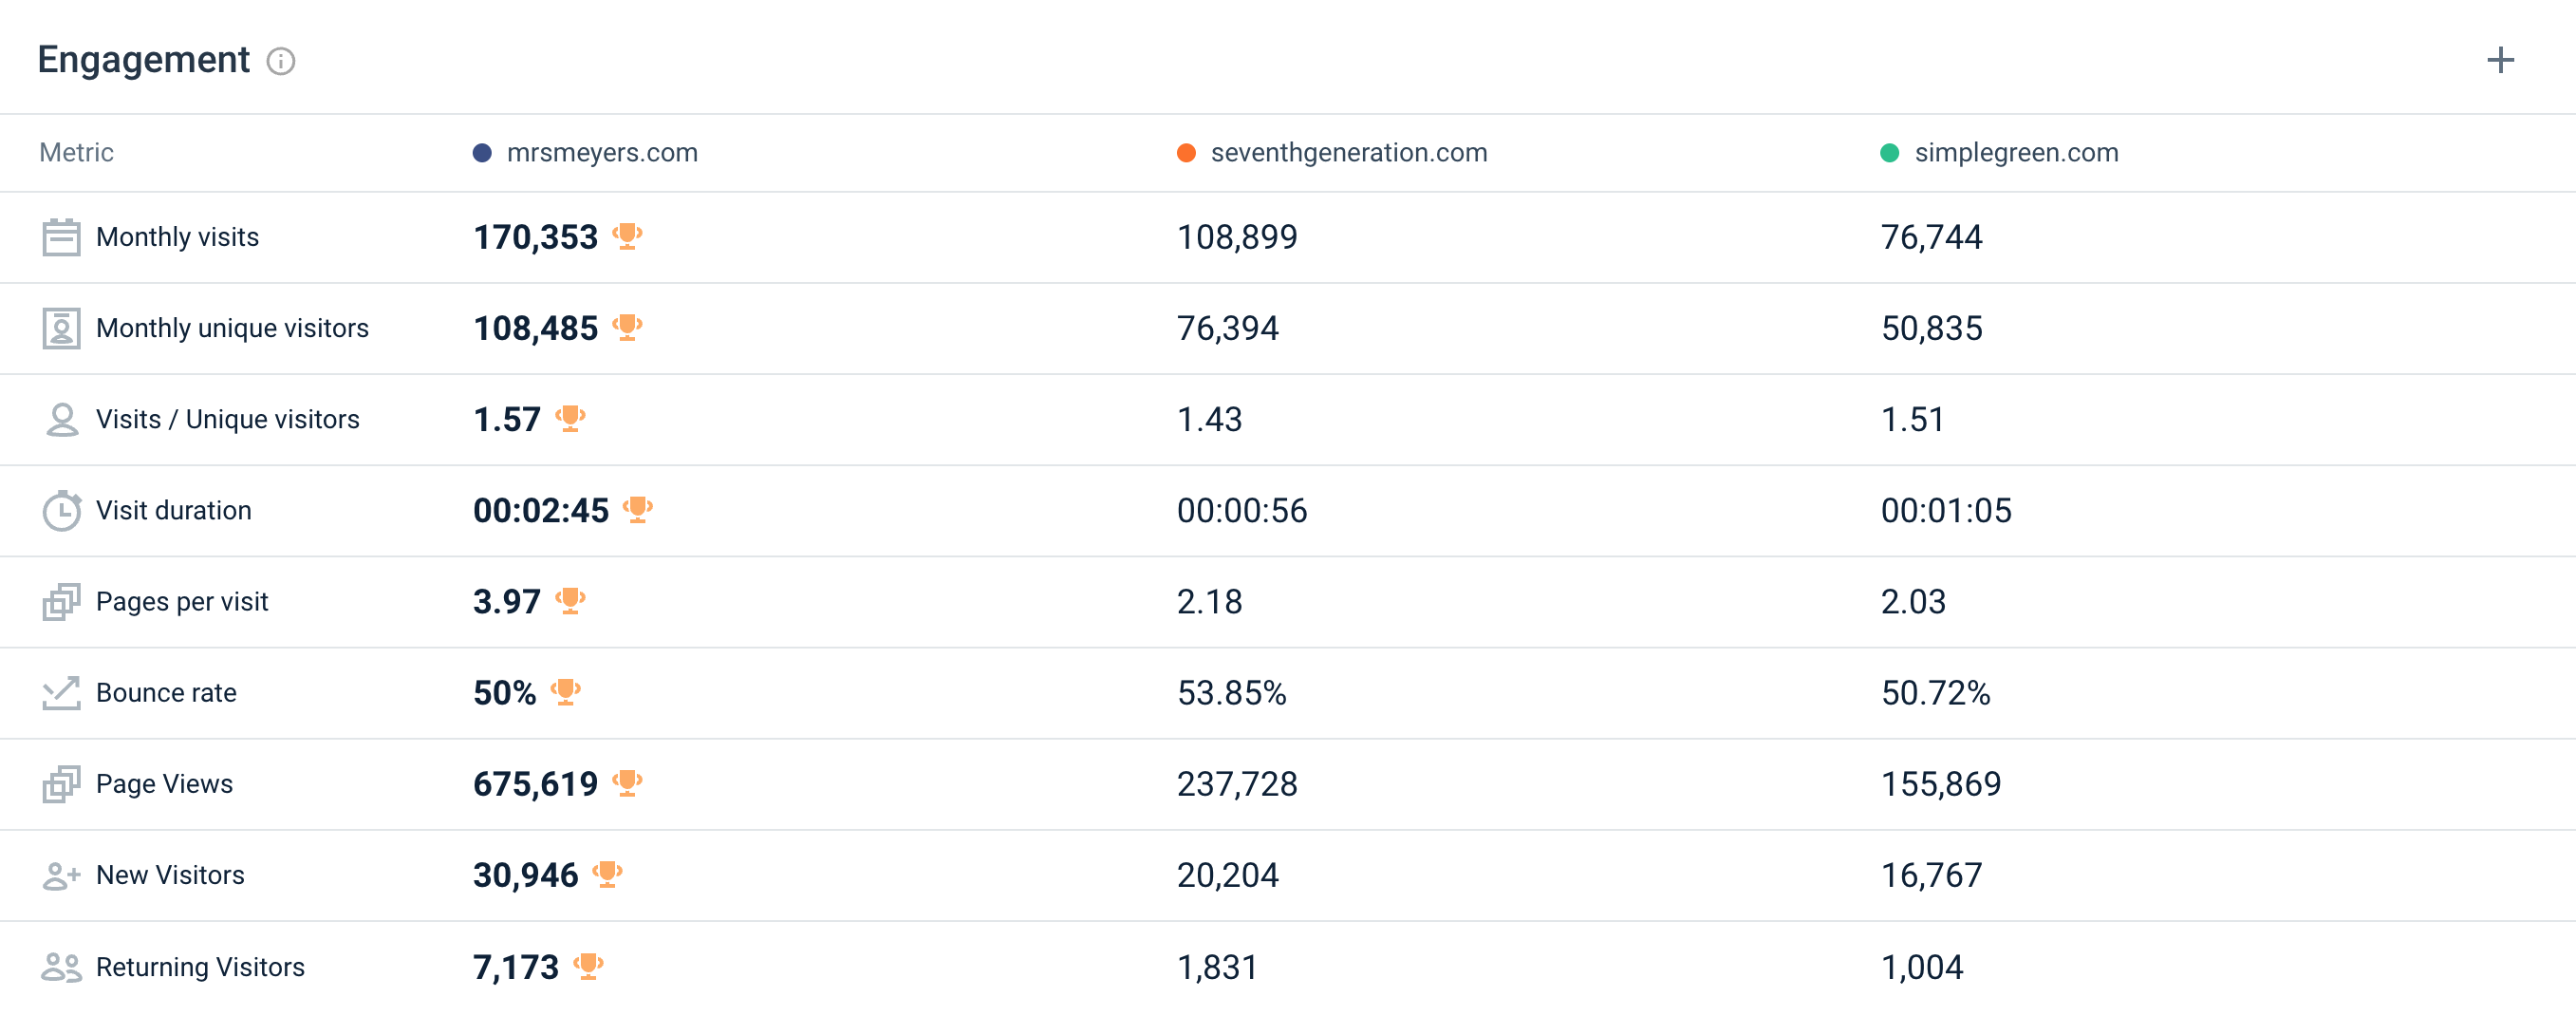The image size is (2576, 1016).
Task: Click the trophy next to 675,619 page views
Action: coord(627,782)
